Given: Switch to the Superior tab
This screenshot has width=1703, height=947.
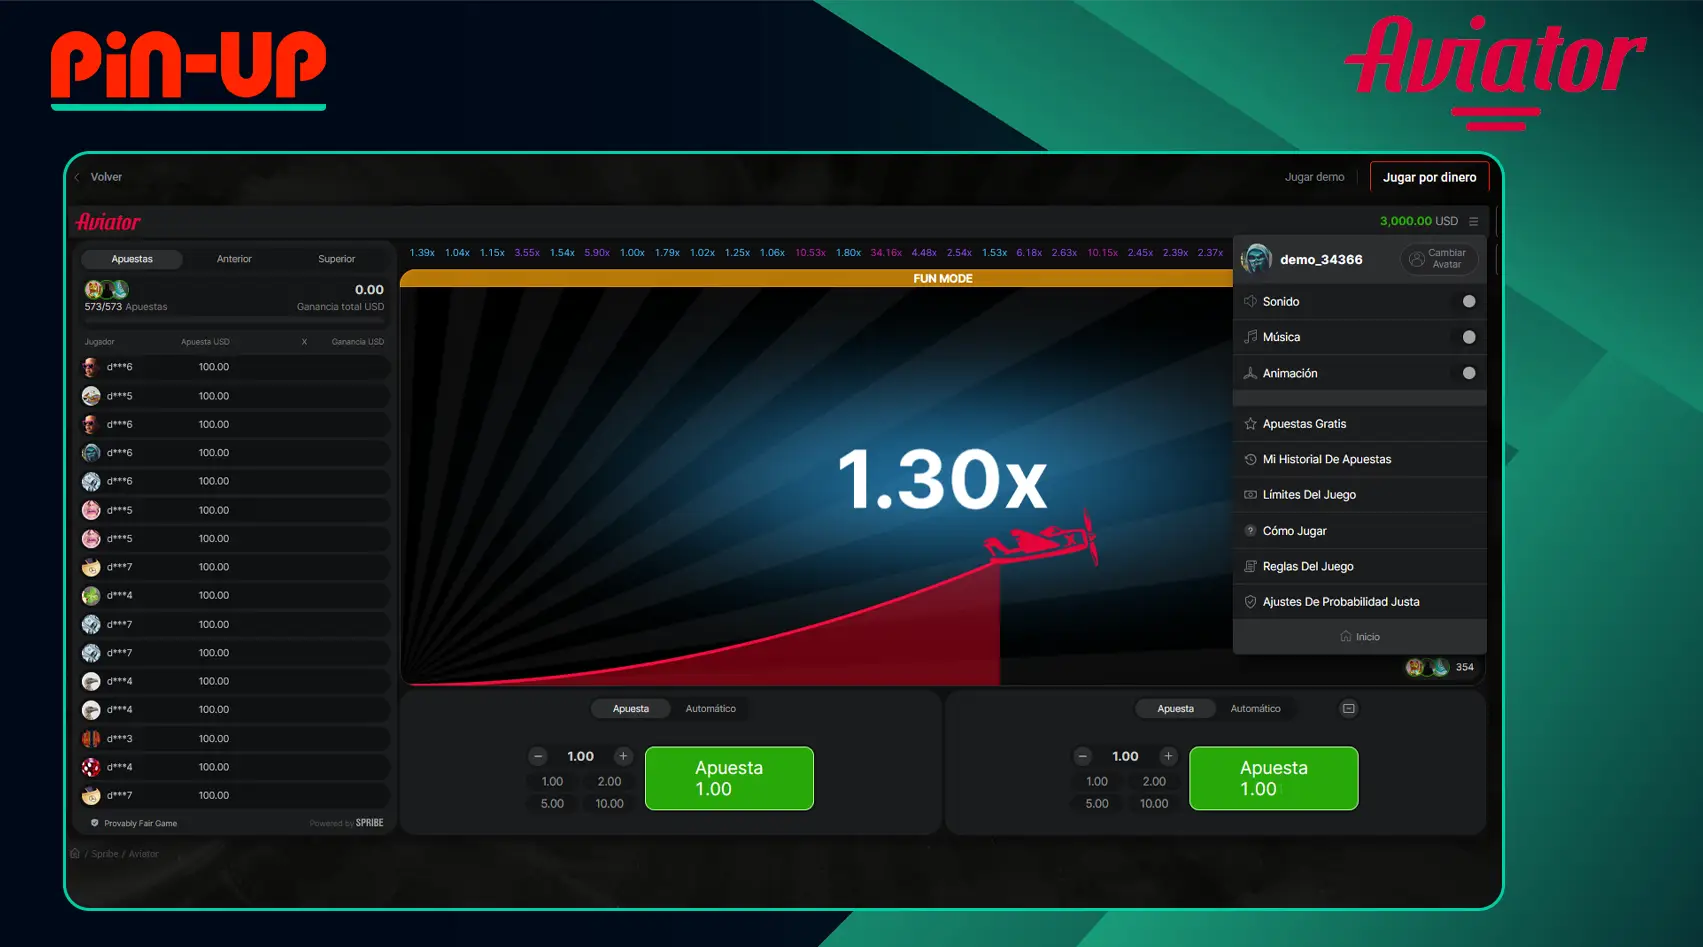Looking at the screenshot, I should 337,259.
